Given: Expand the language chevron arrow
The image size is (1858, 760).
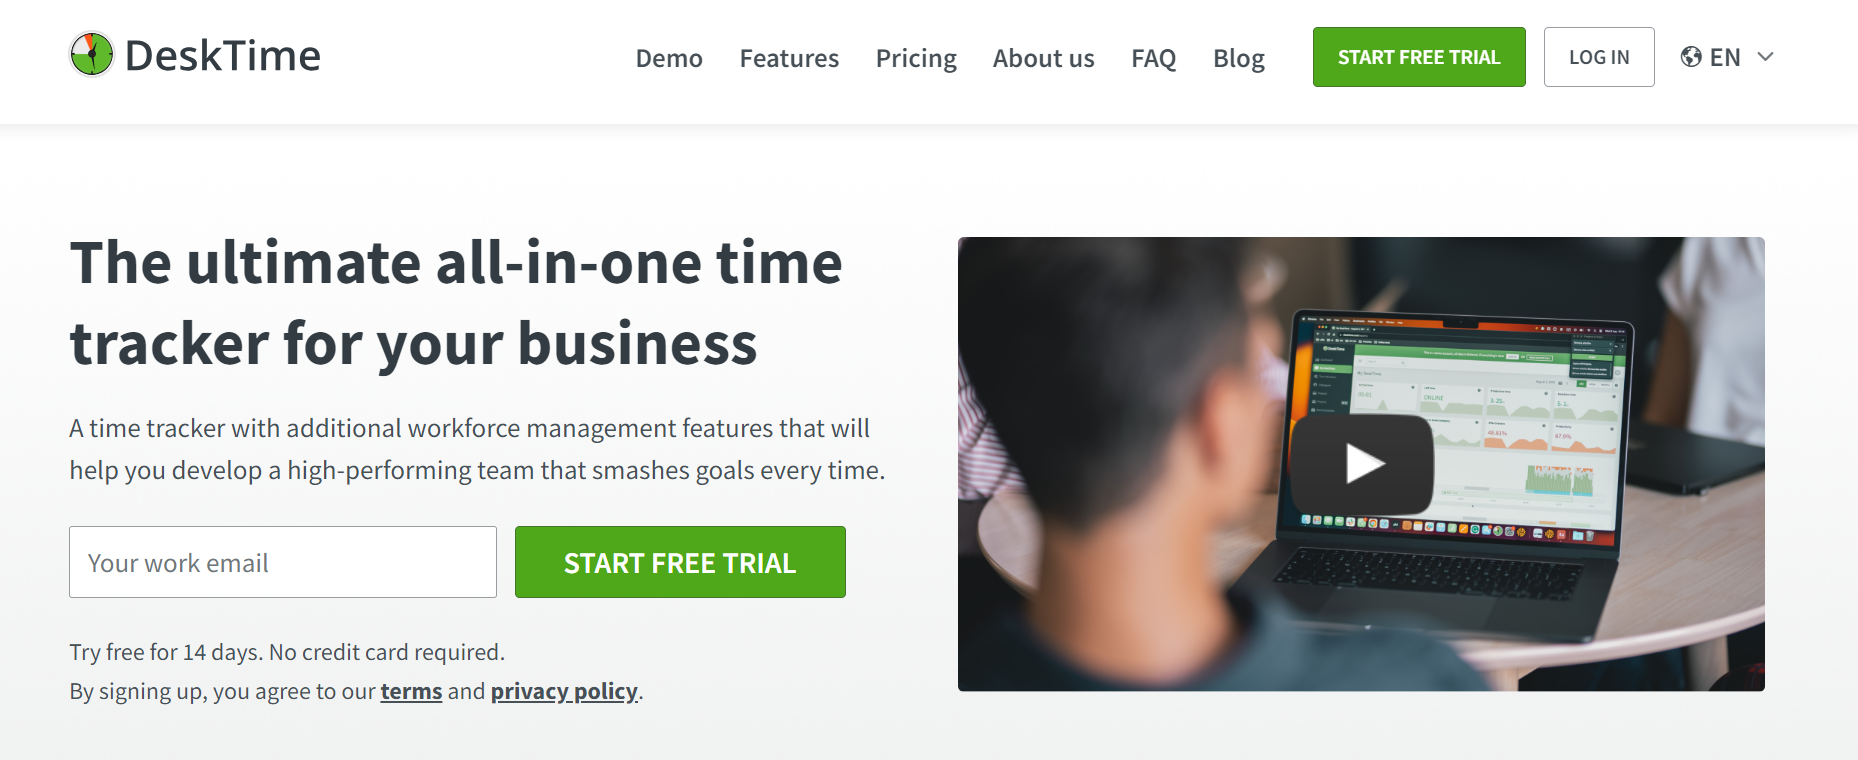Looking at the screenshot, I should 1766,57.
